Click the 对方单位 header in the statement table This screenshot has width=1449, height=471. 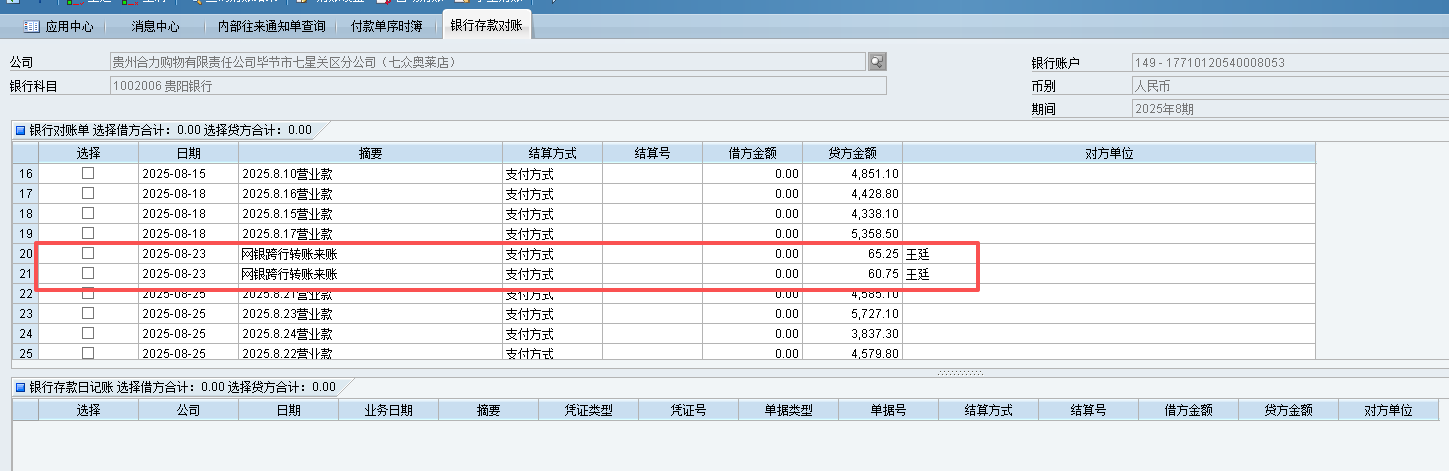click(x=1108, y=153)
